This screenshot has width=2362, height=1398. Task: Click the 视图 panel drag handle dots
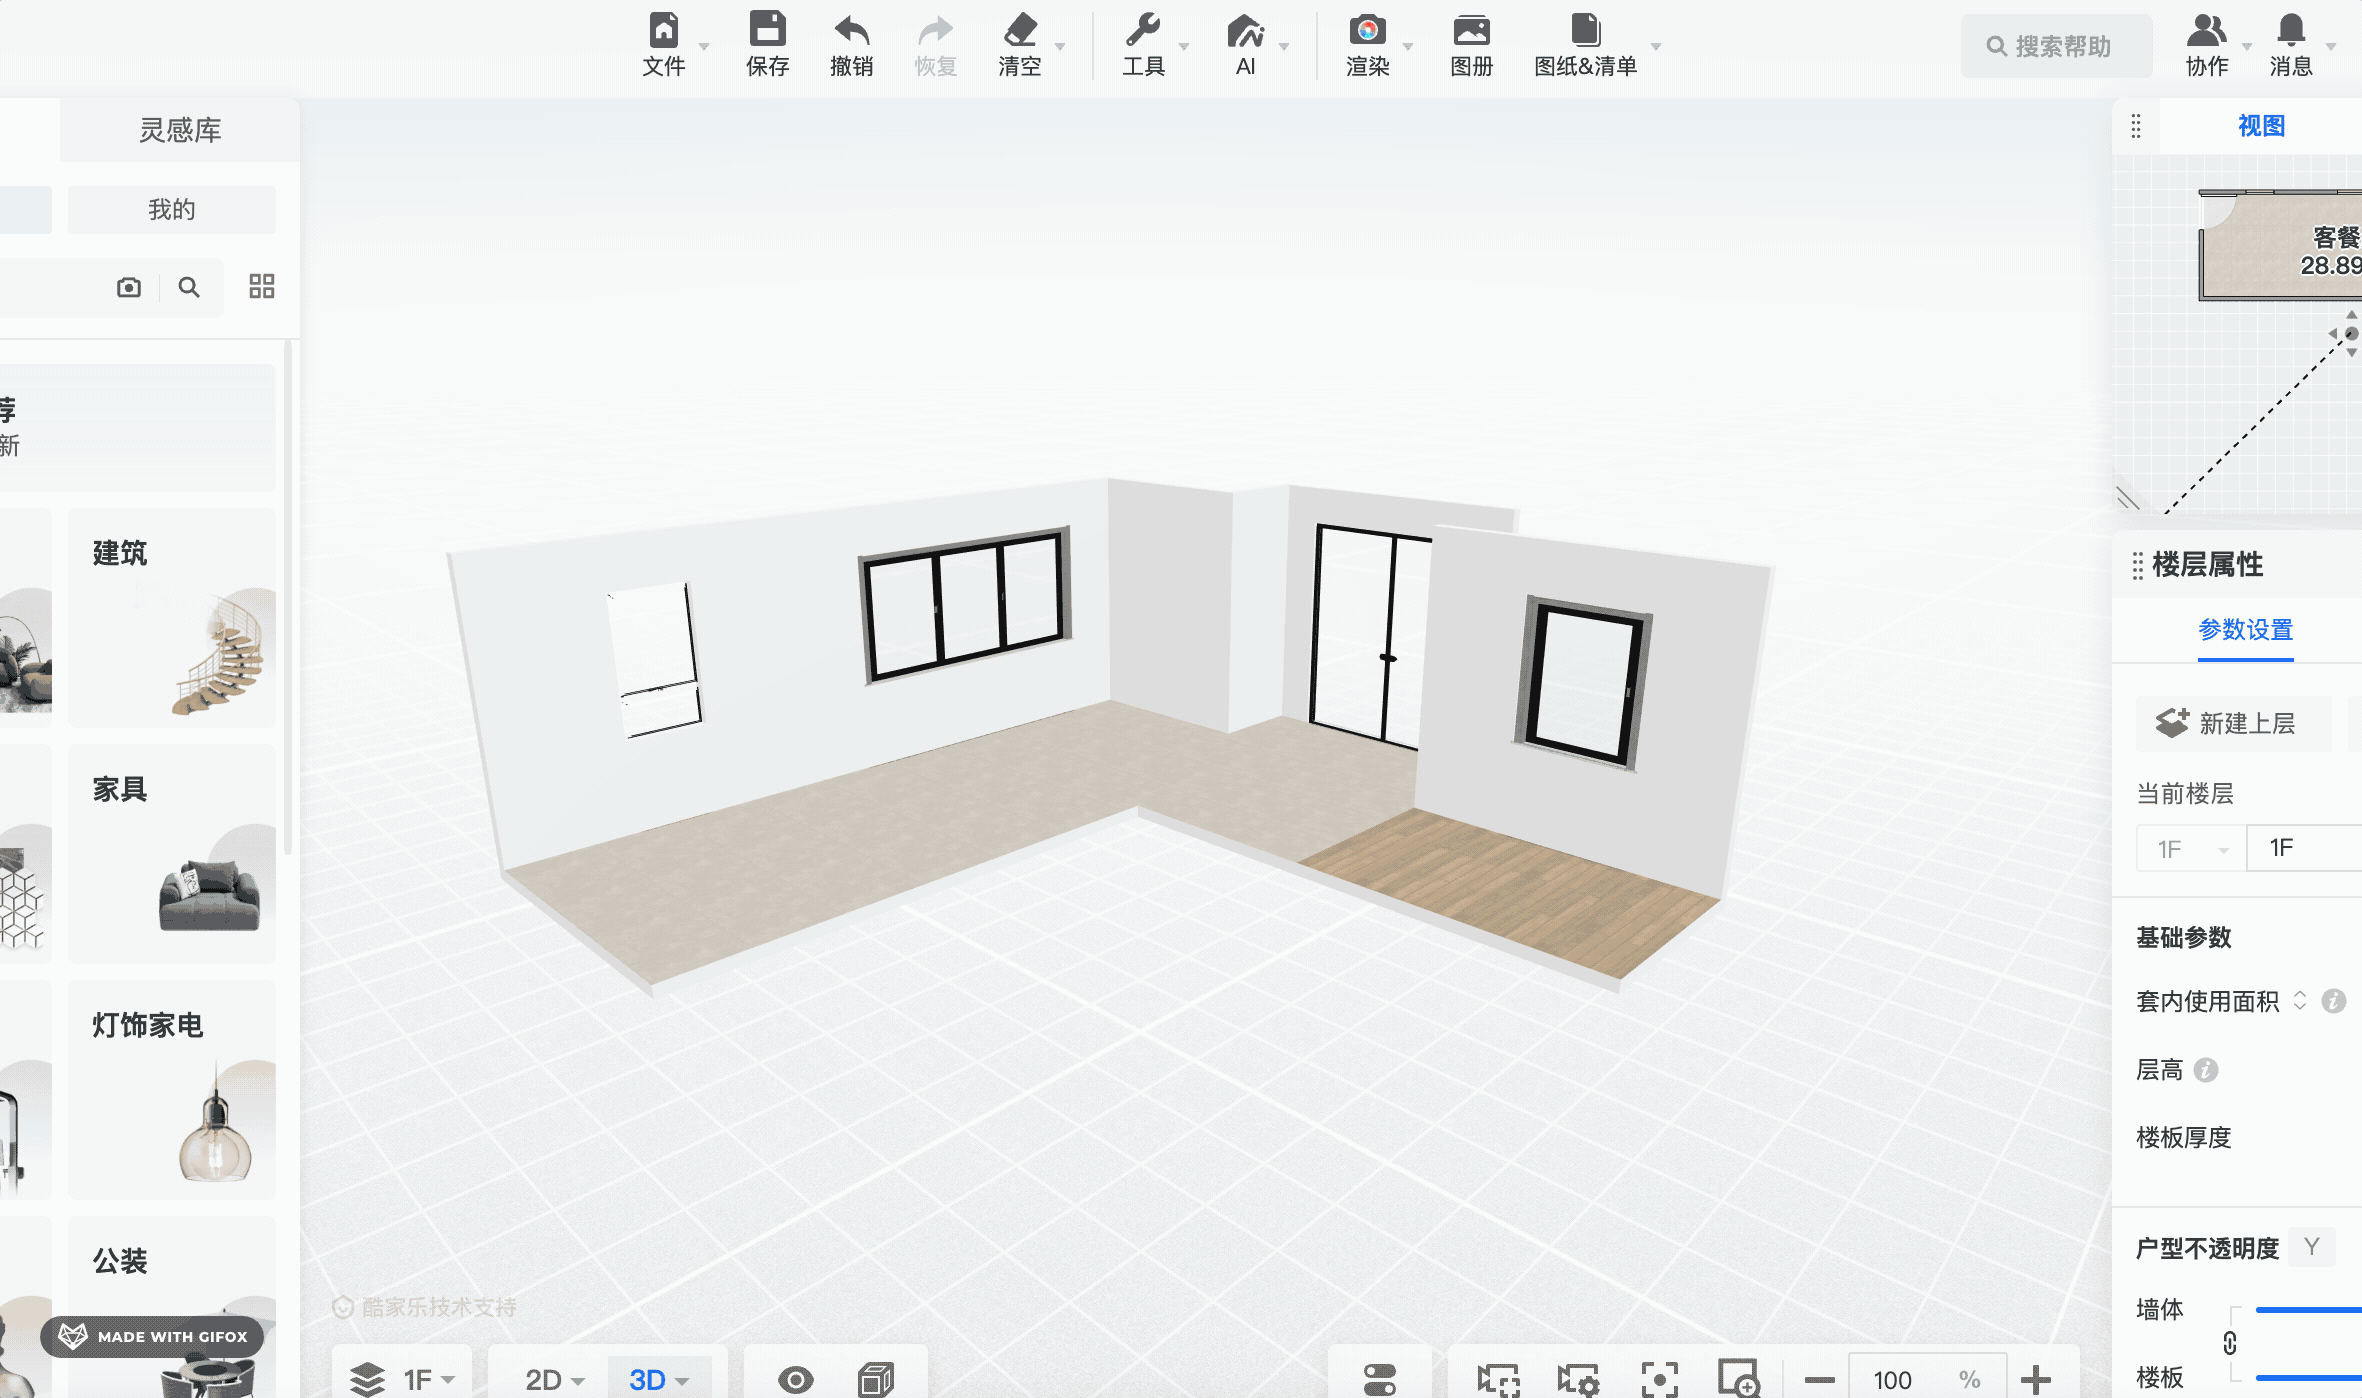tap(2136, 126)
